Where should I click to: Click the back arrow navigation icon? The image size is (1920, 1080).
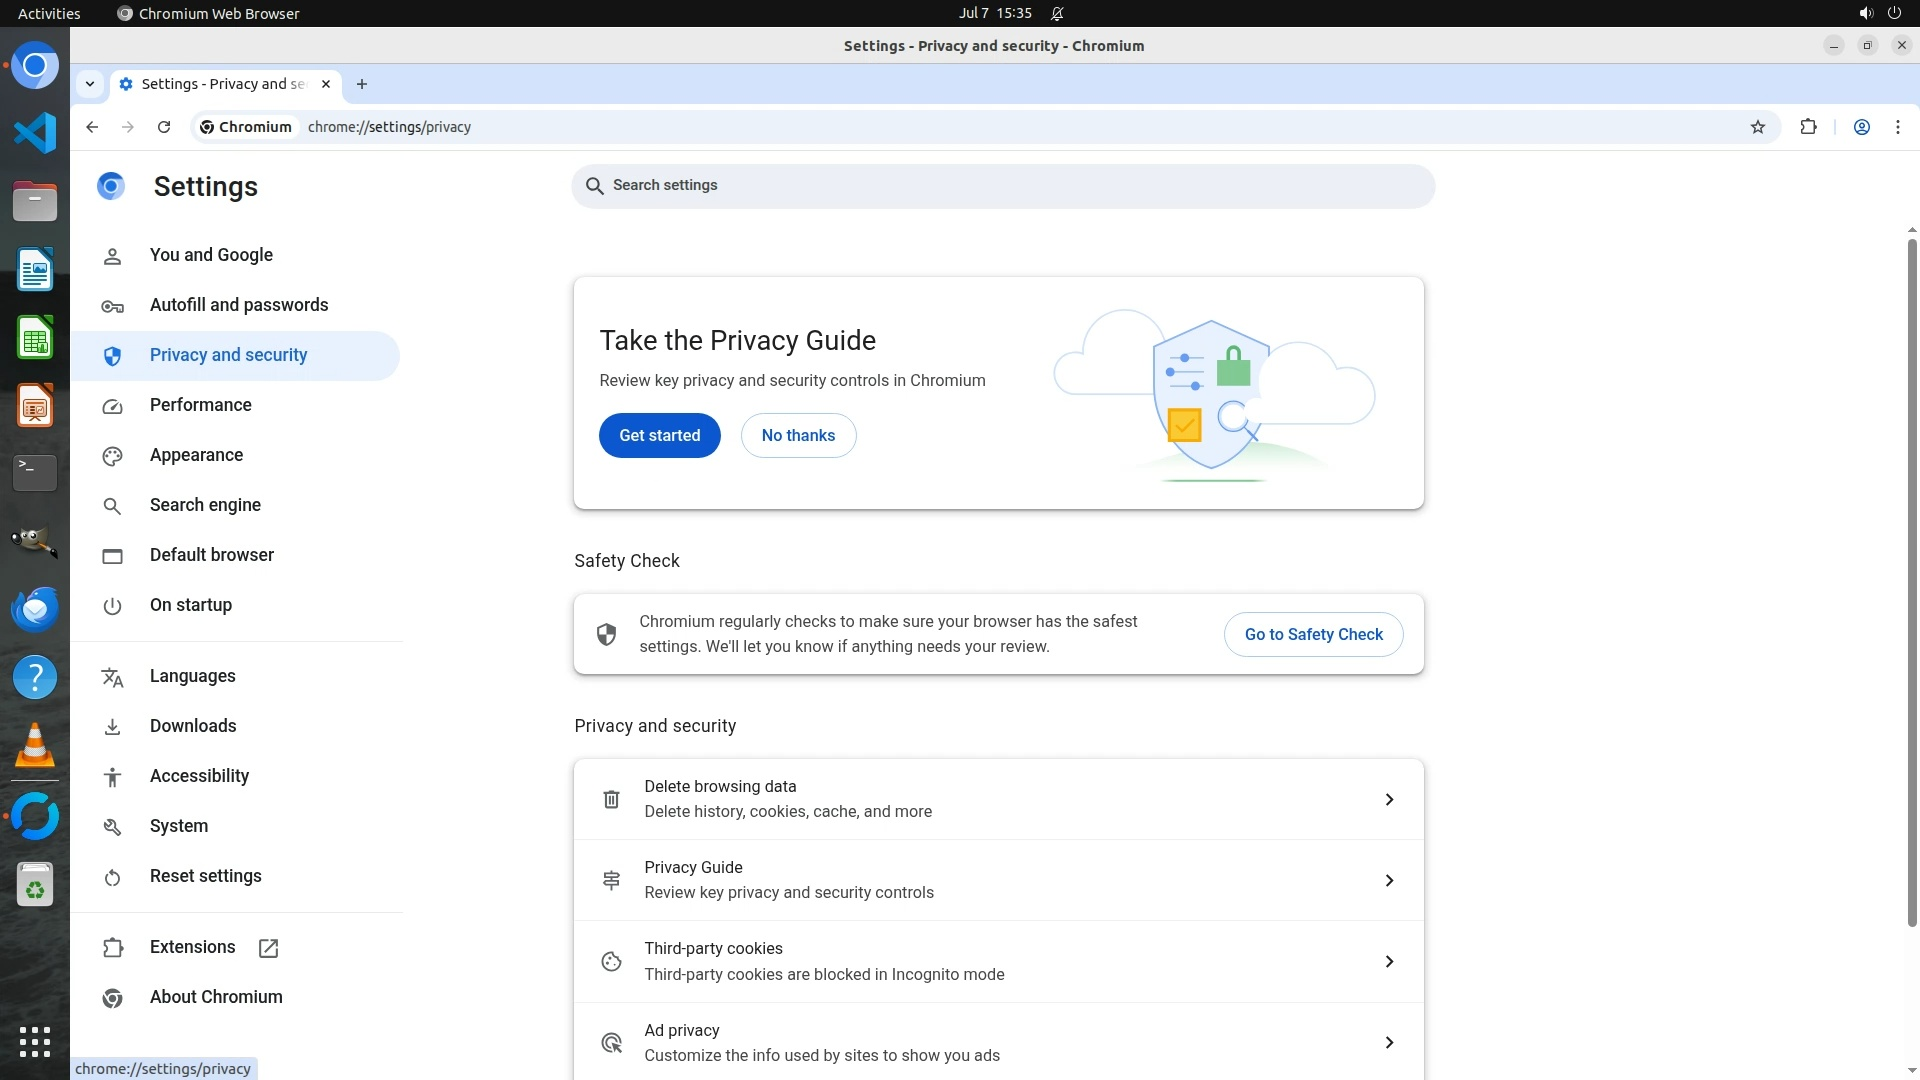(92, 127)
